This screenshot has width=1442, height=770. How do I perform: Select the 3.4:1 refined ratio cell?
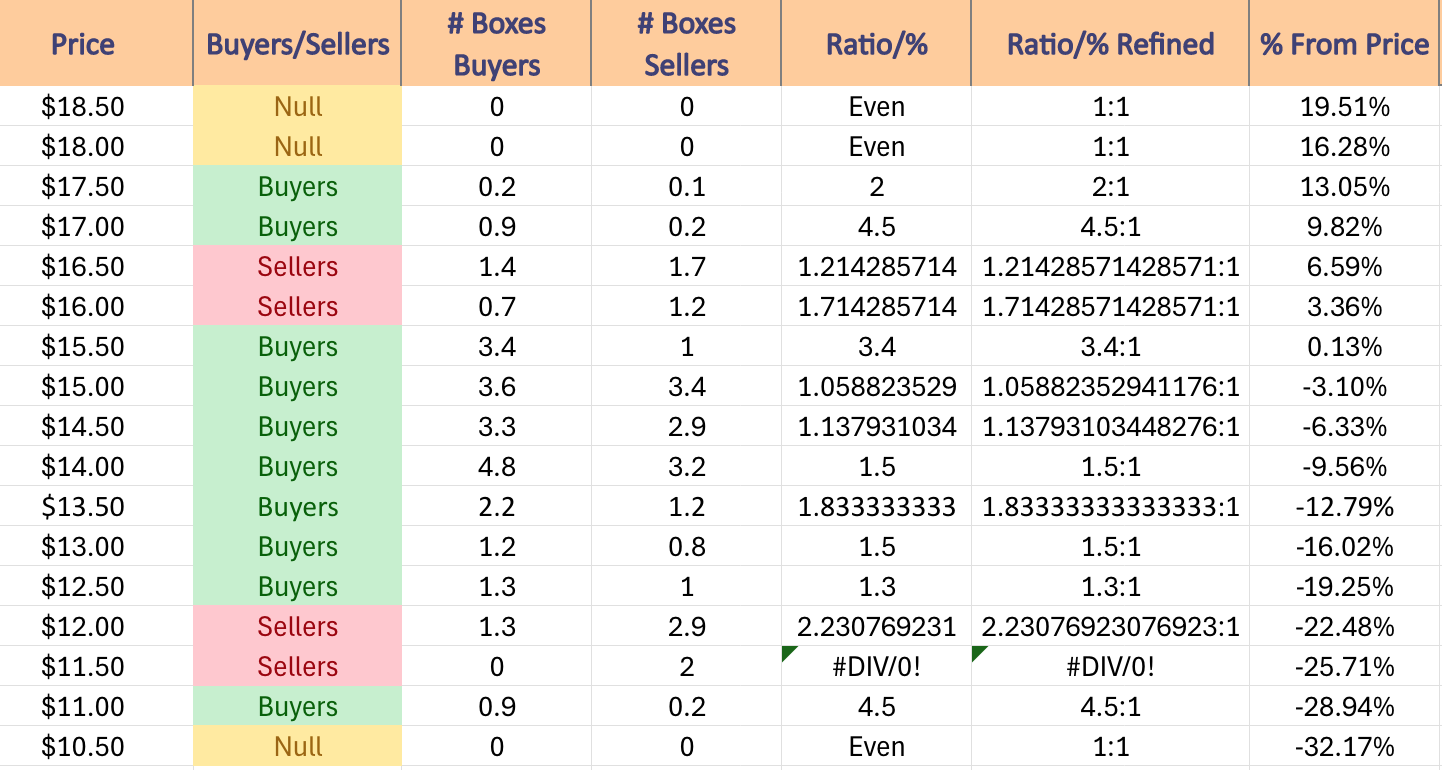pos(1110,347)
